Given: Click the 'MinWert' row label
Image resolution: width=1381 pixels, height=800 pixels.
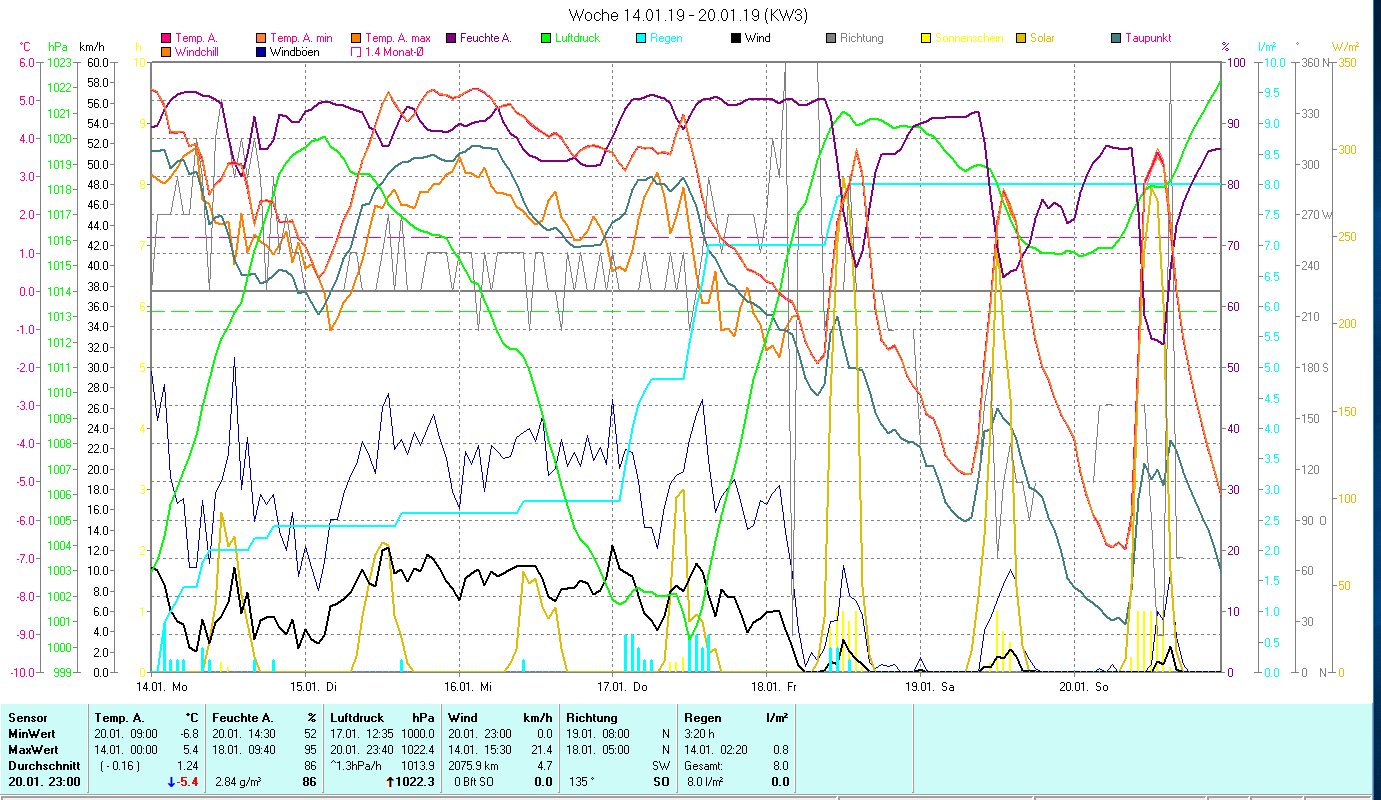Looking at the screenshot, I should coord(31,734).
